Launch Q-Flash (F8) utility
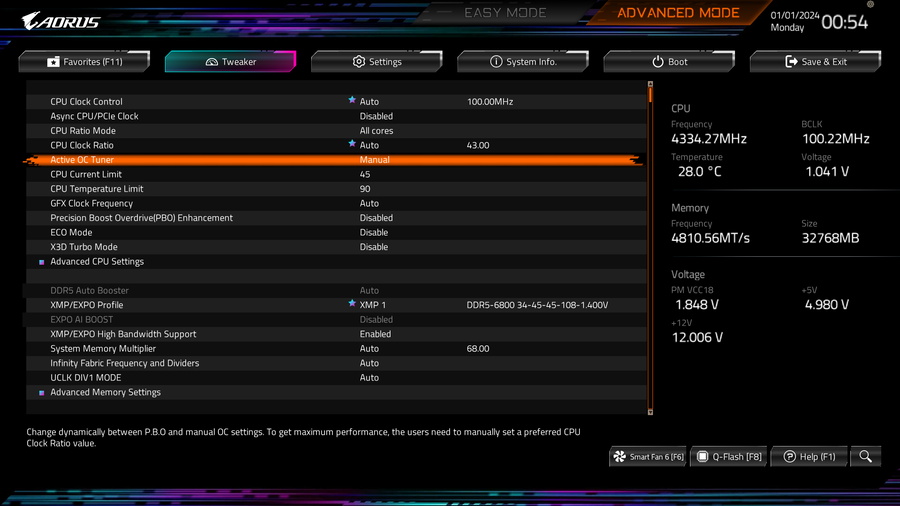 tap(729, 457)
